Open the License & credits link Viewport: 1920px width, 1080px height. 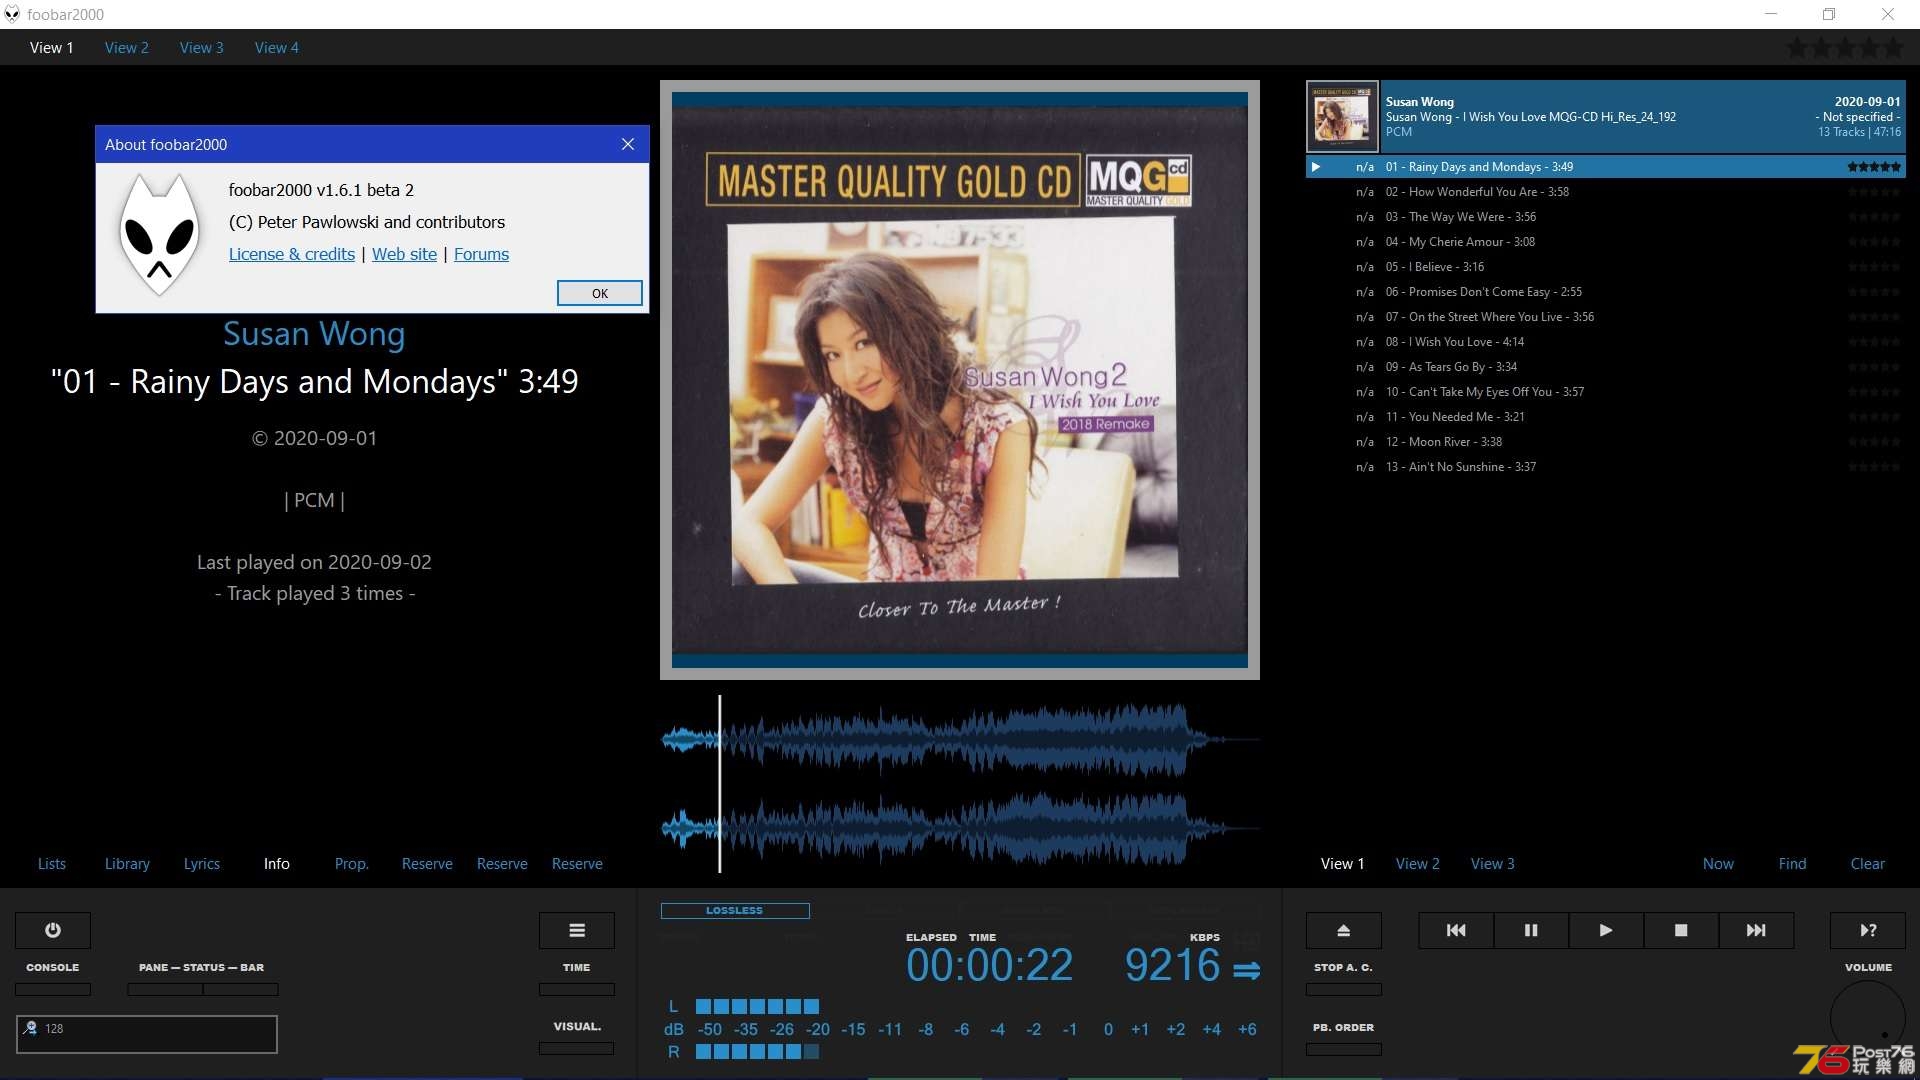click(292, 254)
